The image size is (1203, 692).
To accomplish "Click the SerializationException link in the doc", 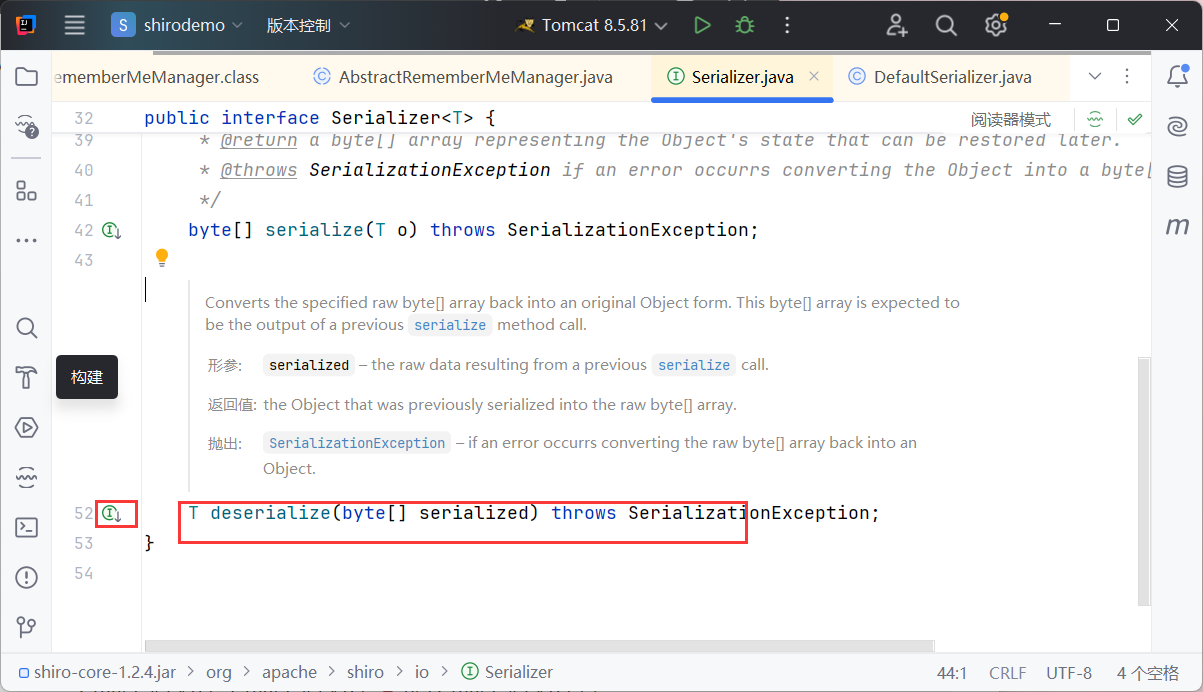I will 357,443.
